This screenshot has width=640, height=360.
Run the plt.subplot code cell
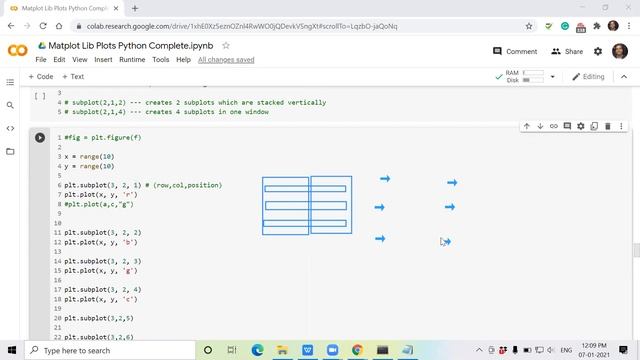click(40, 138)
